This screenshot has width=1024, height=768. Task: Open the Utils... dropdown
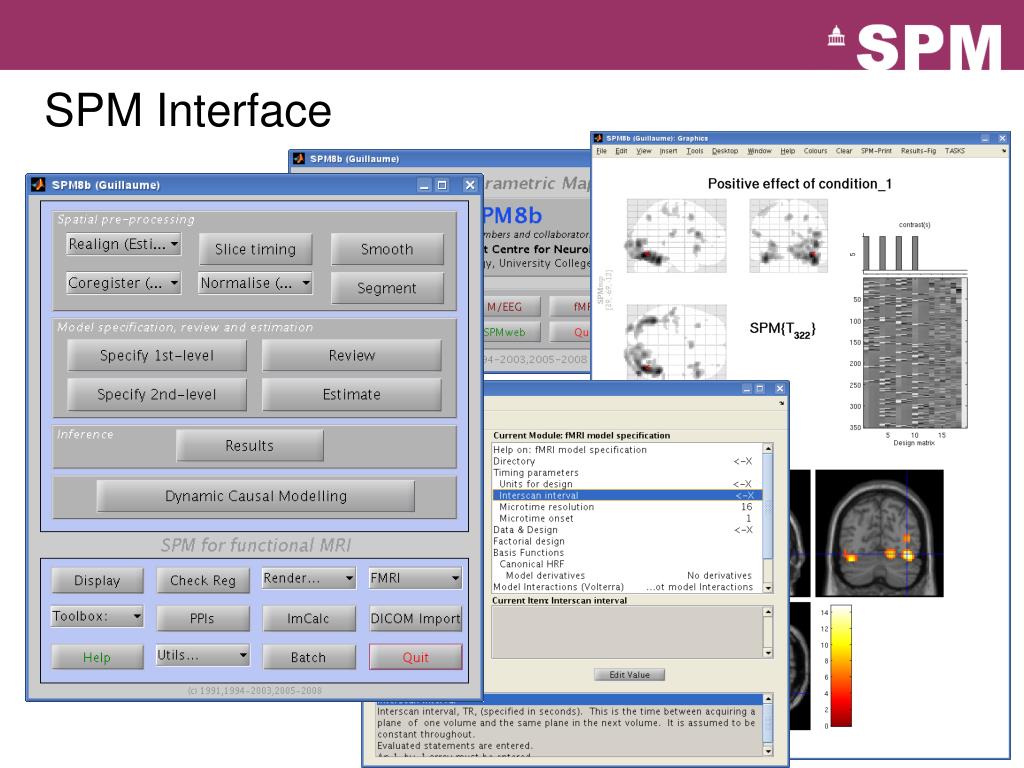[x=202, y=655]
